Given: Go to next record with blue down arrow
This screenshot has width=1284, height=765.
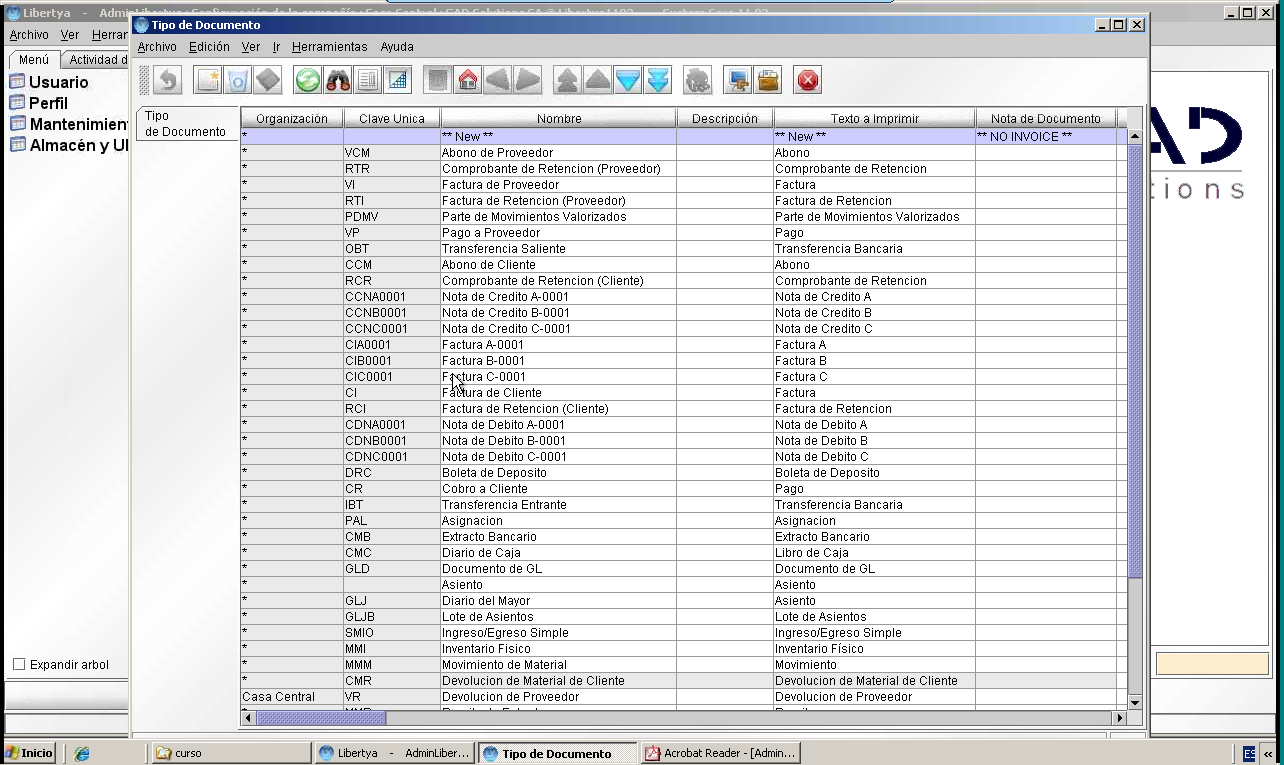Looking at the screenshot, I should click(x=628, y=80).
